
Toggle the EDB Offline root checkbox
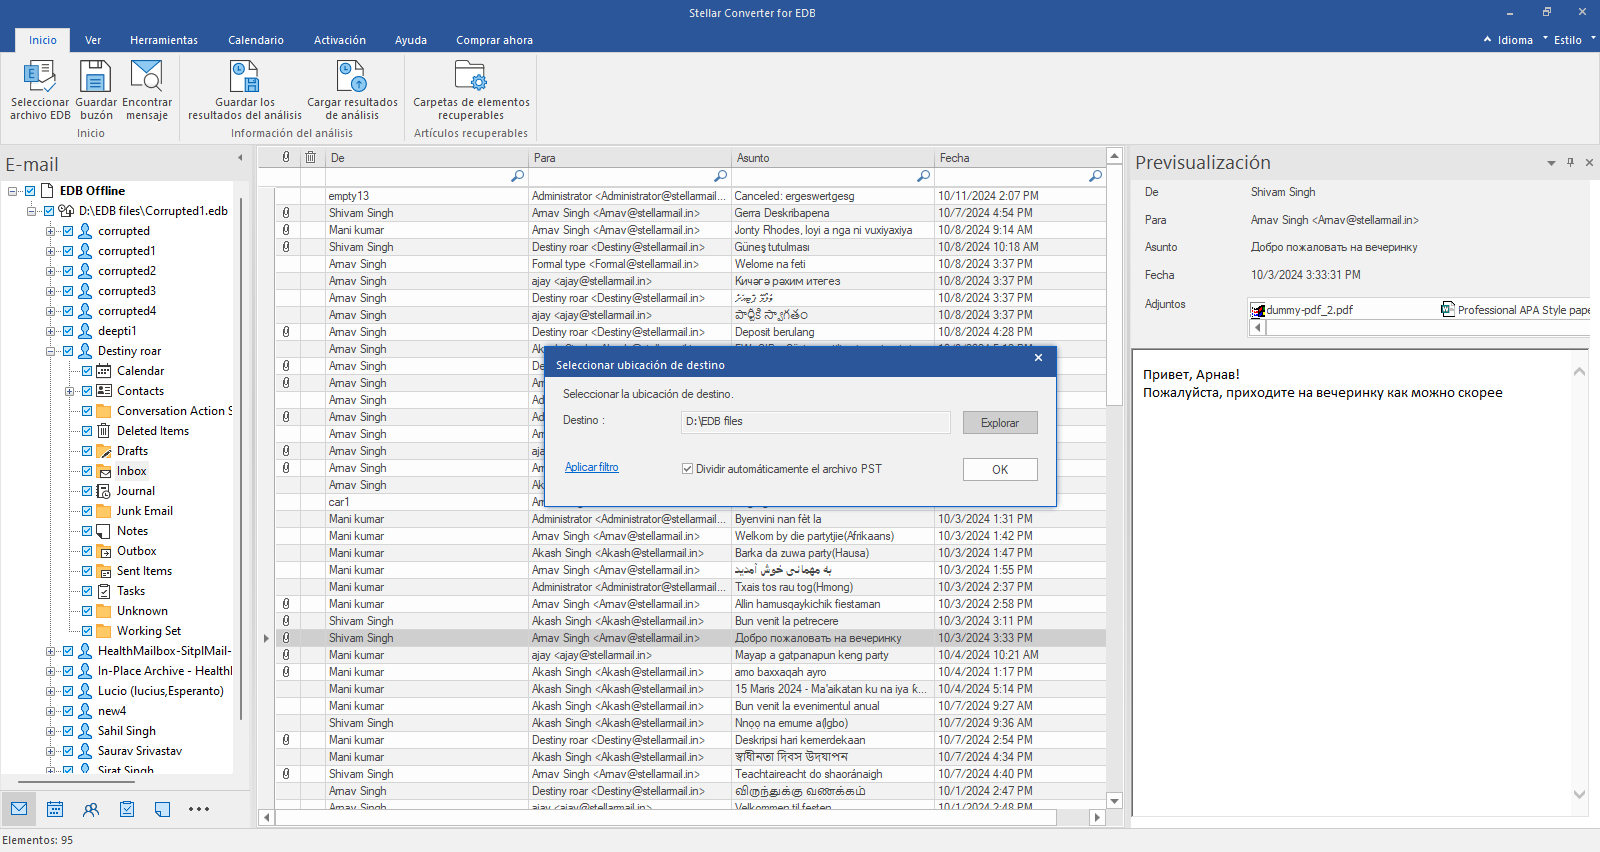click(x=30, y=191)
